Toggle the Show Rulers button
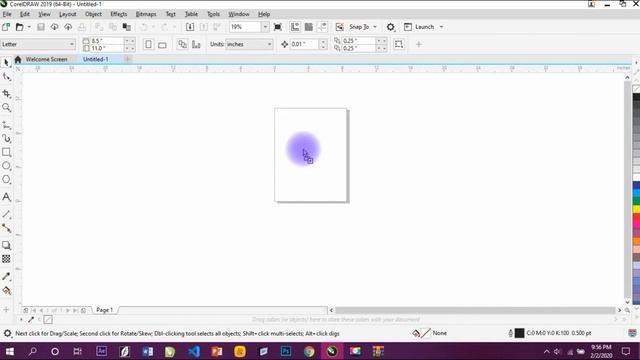Viewport: 640px width, 360px height. pos(295,27)
